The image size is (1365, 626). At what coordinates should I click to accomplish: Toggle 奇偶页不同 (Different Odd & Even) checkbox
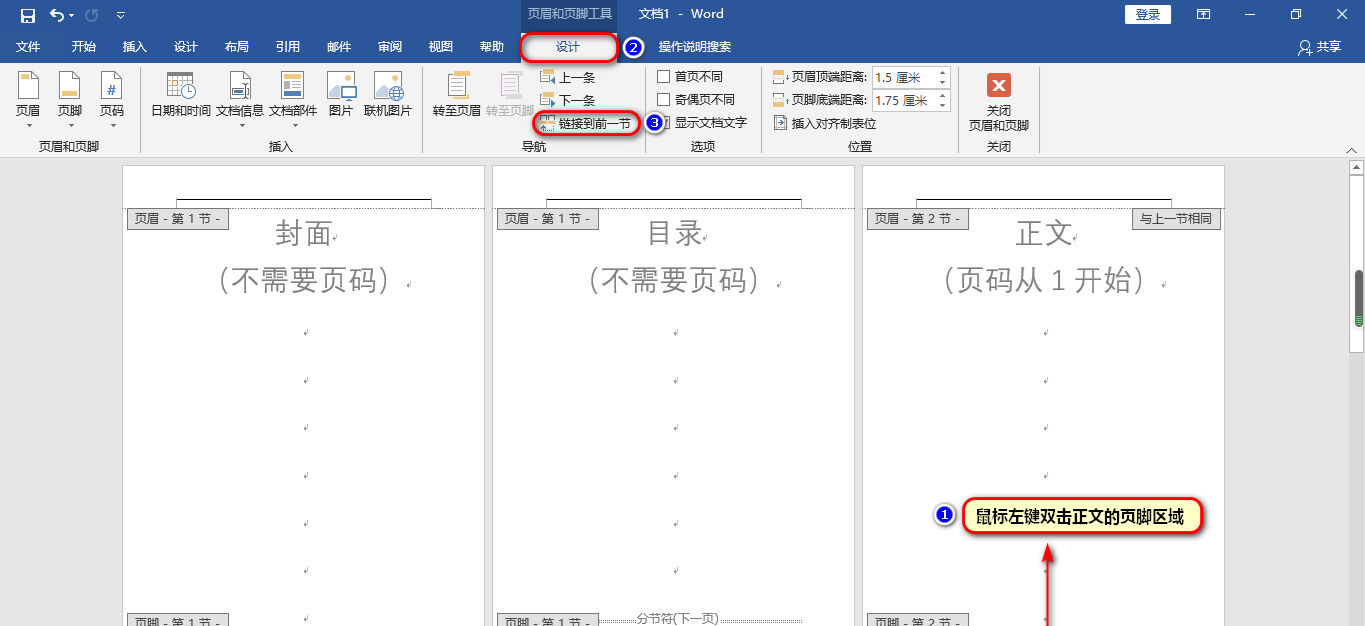tap(664, 100)
